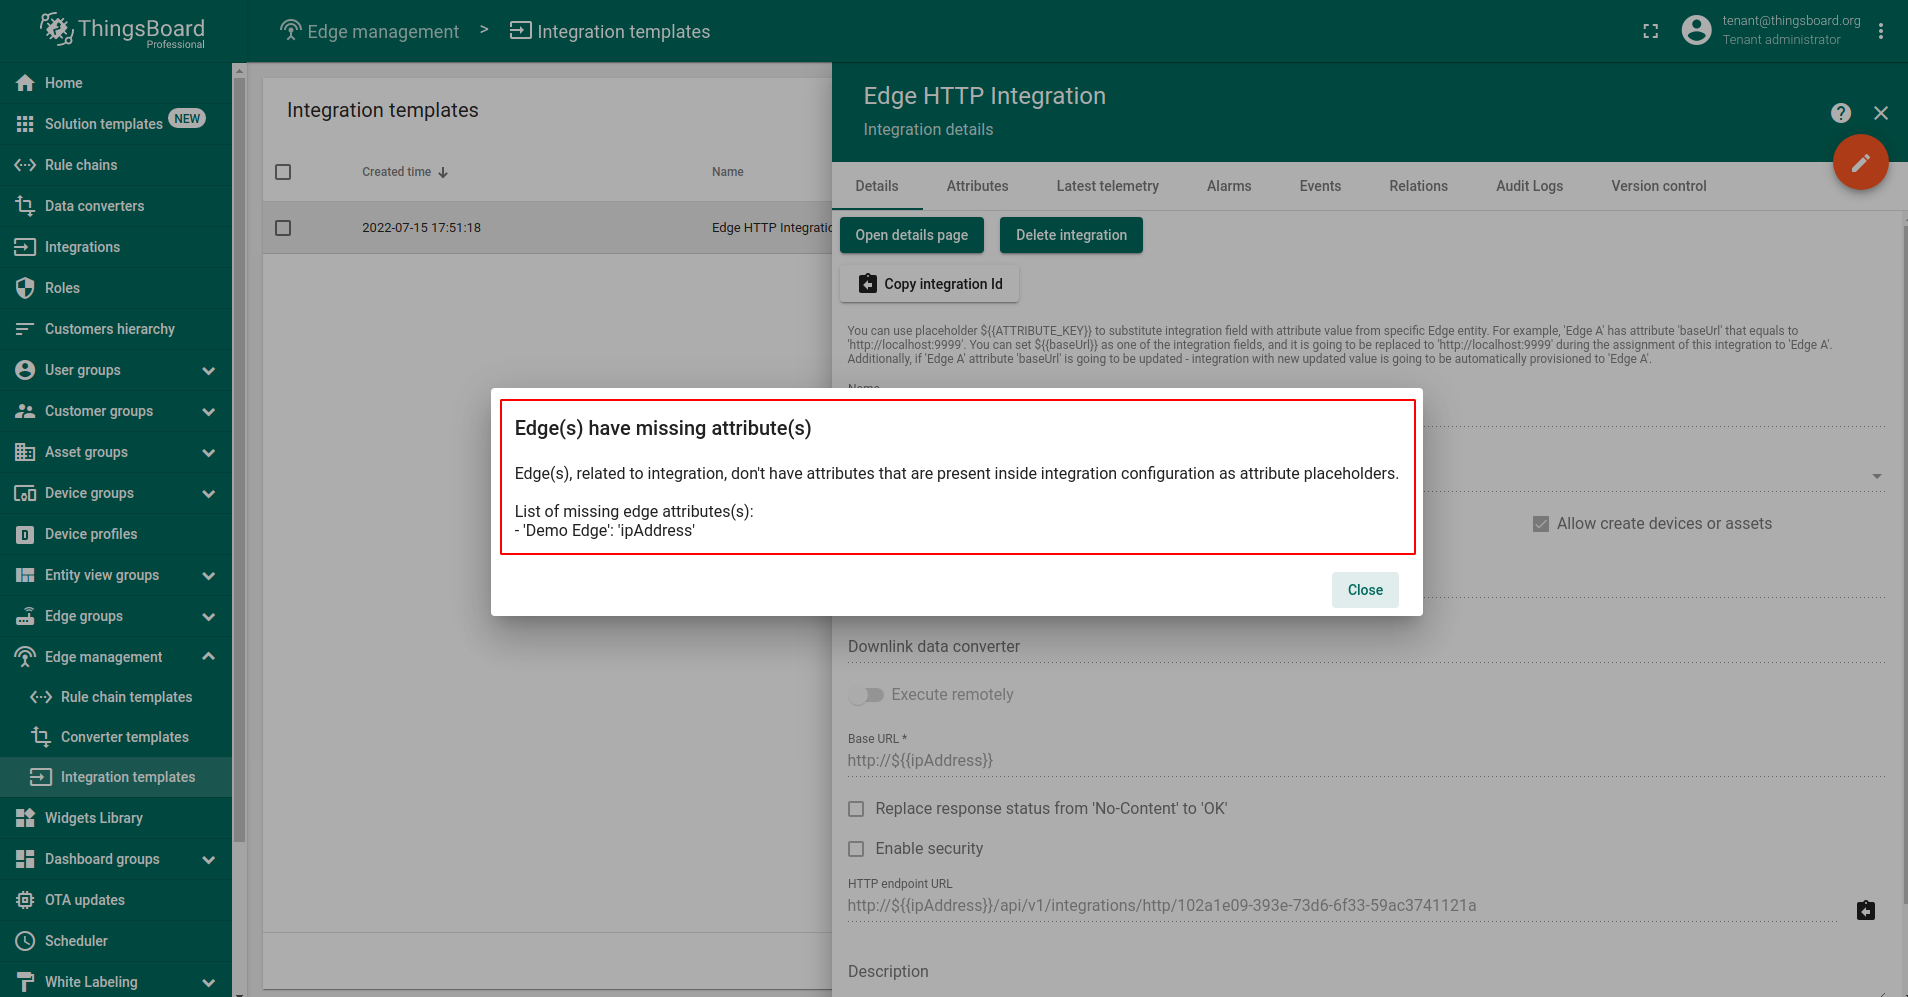Viewport: 1908px width, 997px height.
Task: Expand the Dashboard groups chevron
Action: pyautogui.click(x=208, y=859)
